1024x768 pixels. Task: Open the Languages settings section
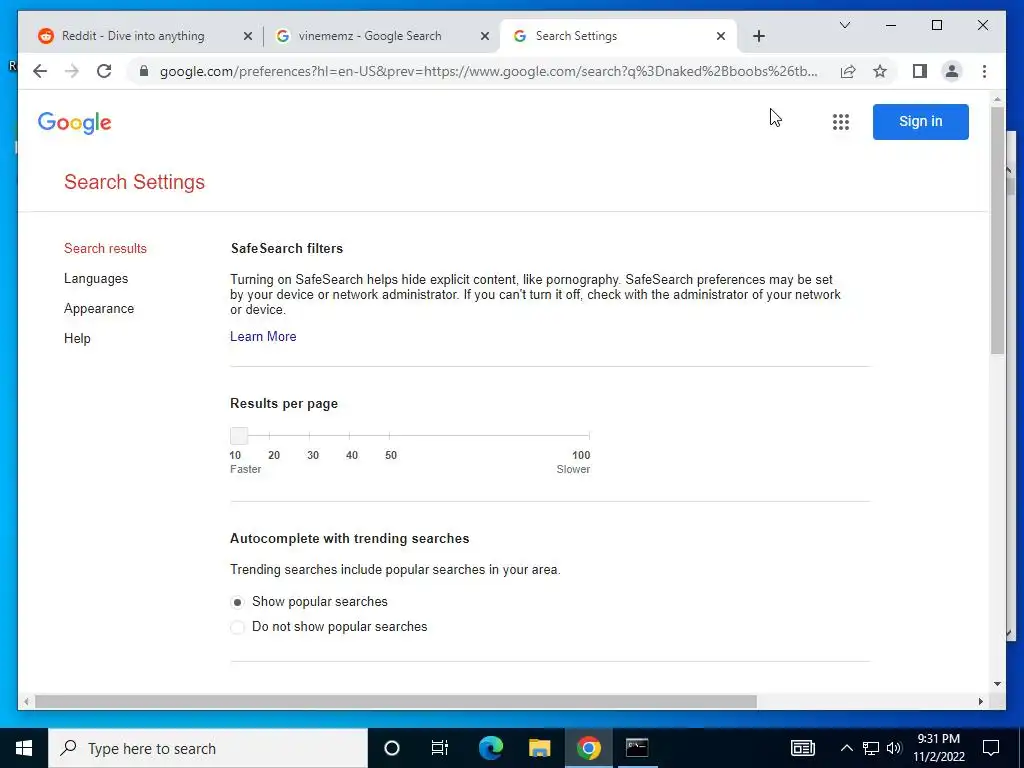(96, 278)
